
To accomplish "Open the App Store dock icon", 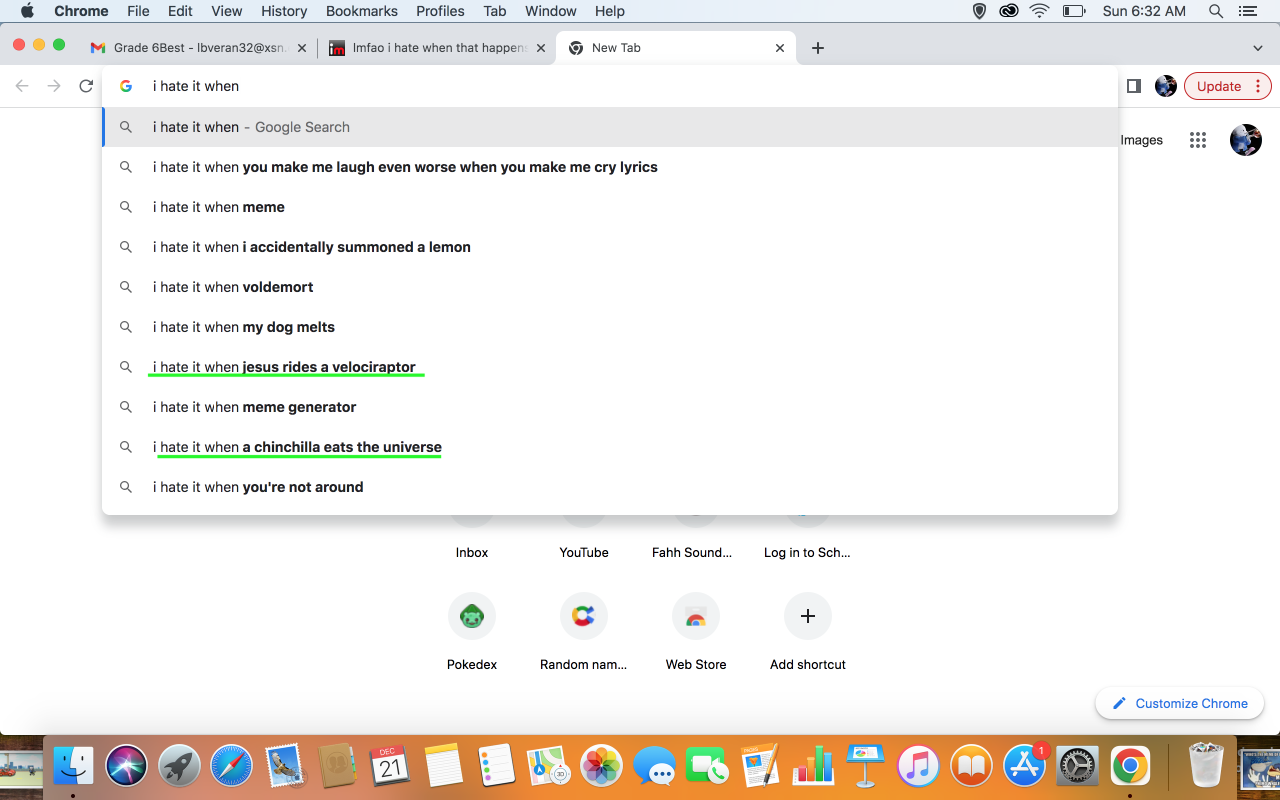I will 1024,767.
